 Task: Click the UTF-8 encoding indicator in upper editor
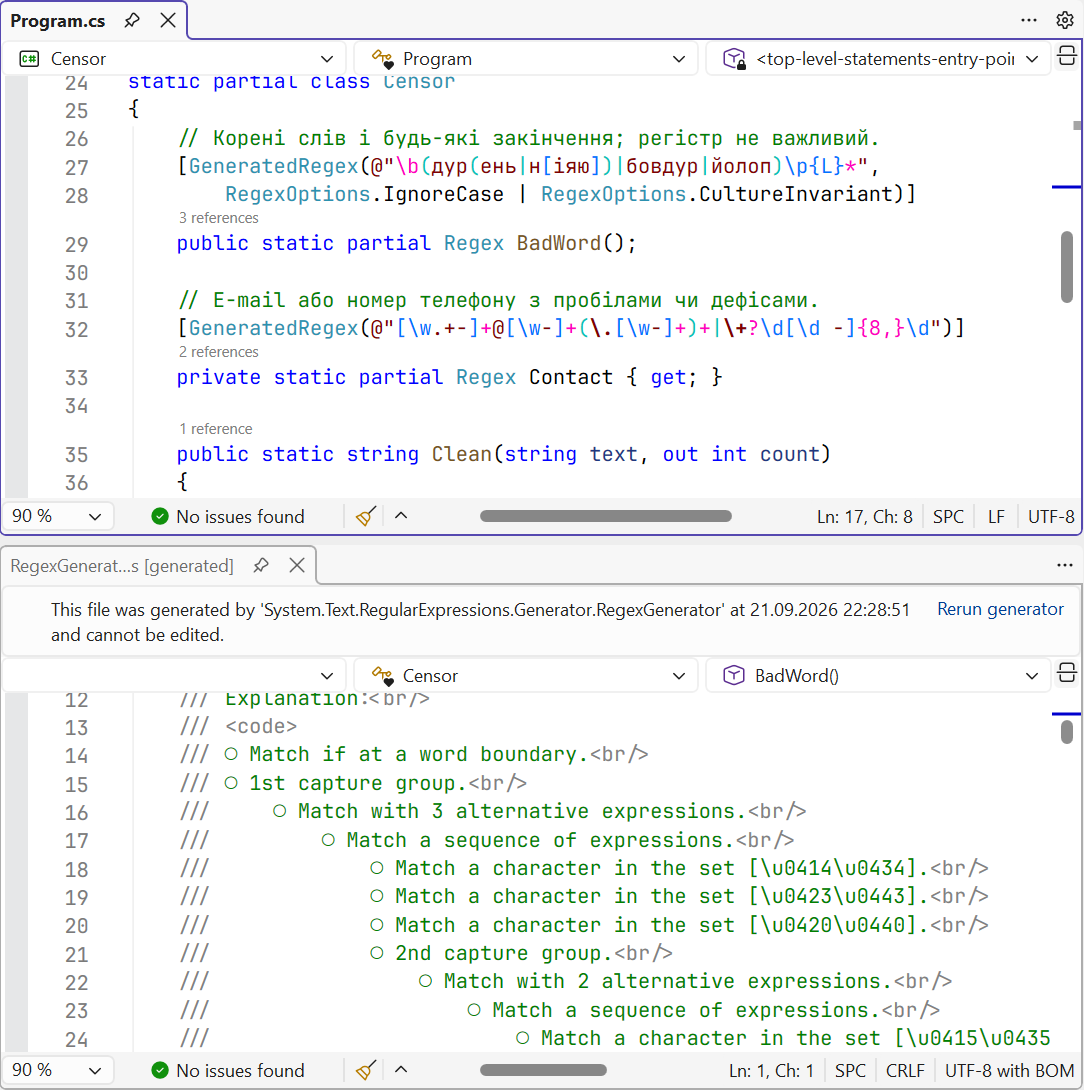coord(1051,516)
